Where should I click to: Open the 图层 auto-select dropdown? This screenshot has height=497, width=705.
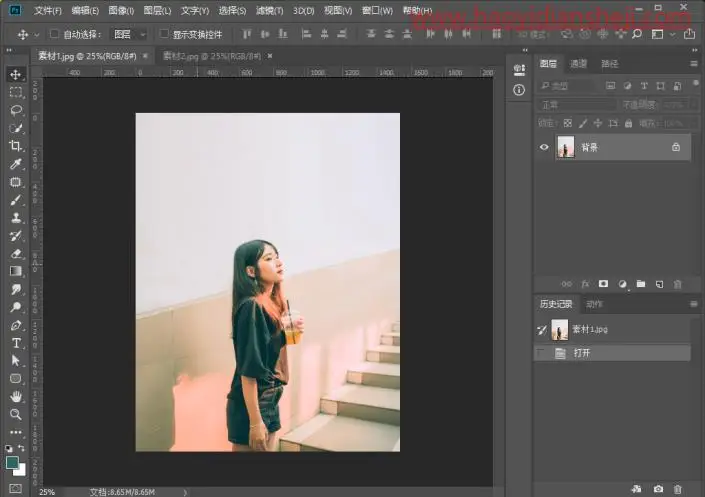[129, 34]
